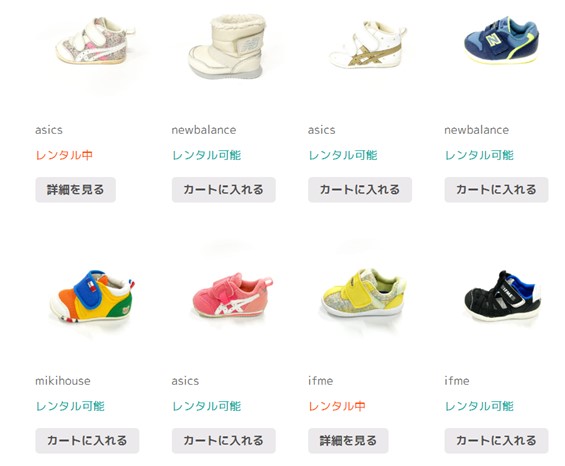Click 詳細を見る under the floral asics shoe

point(75,190)
